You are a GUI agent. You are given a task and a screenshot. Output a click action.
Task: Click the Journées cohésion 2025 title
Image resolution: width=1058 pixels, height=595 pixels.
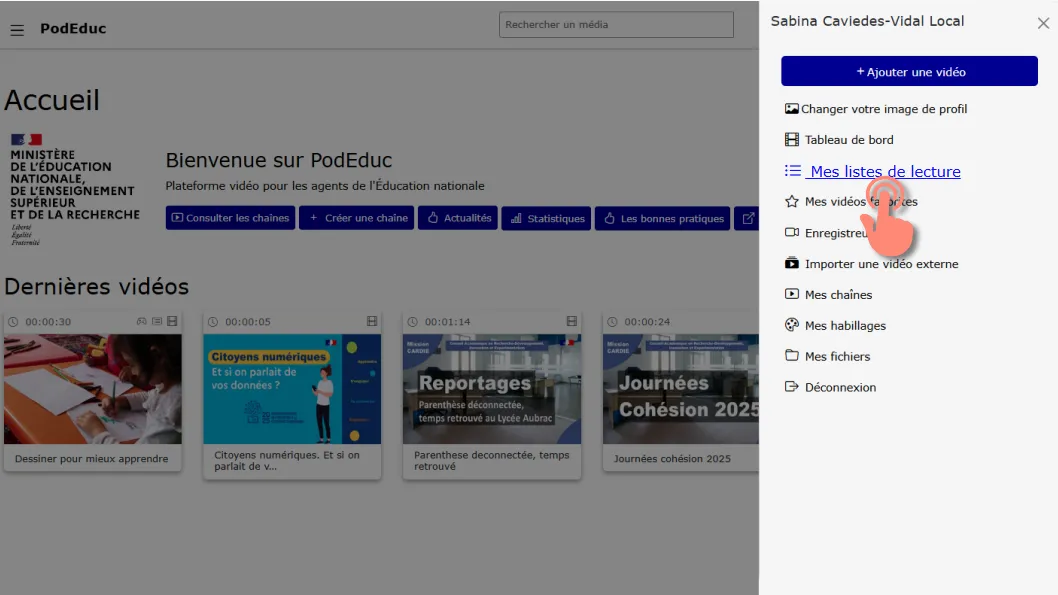click(672, 459)
